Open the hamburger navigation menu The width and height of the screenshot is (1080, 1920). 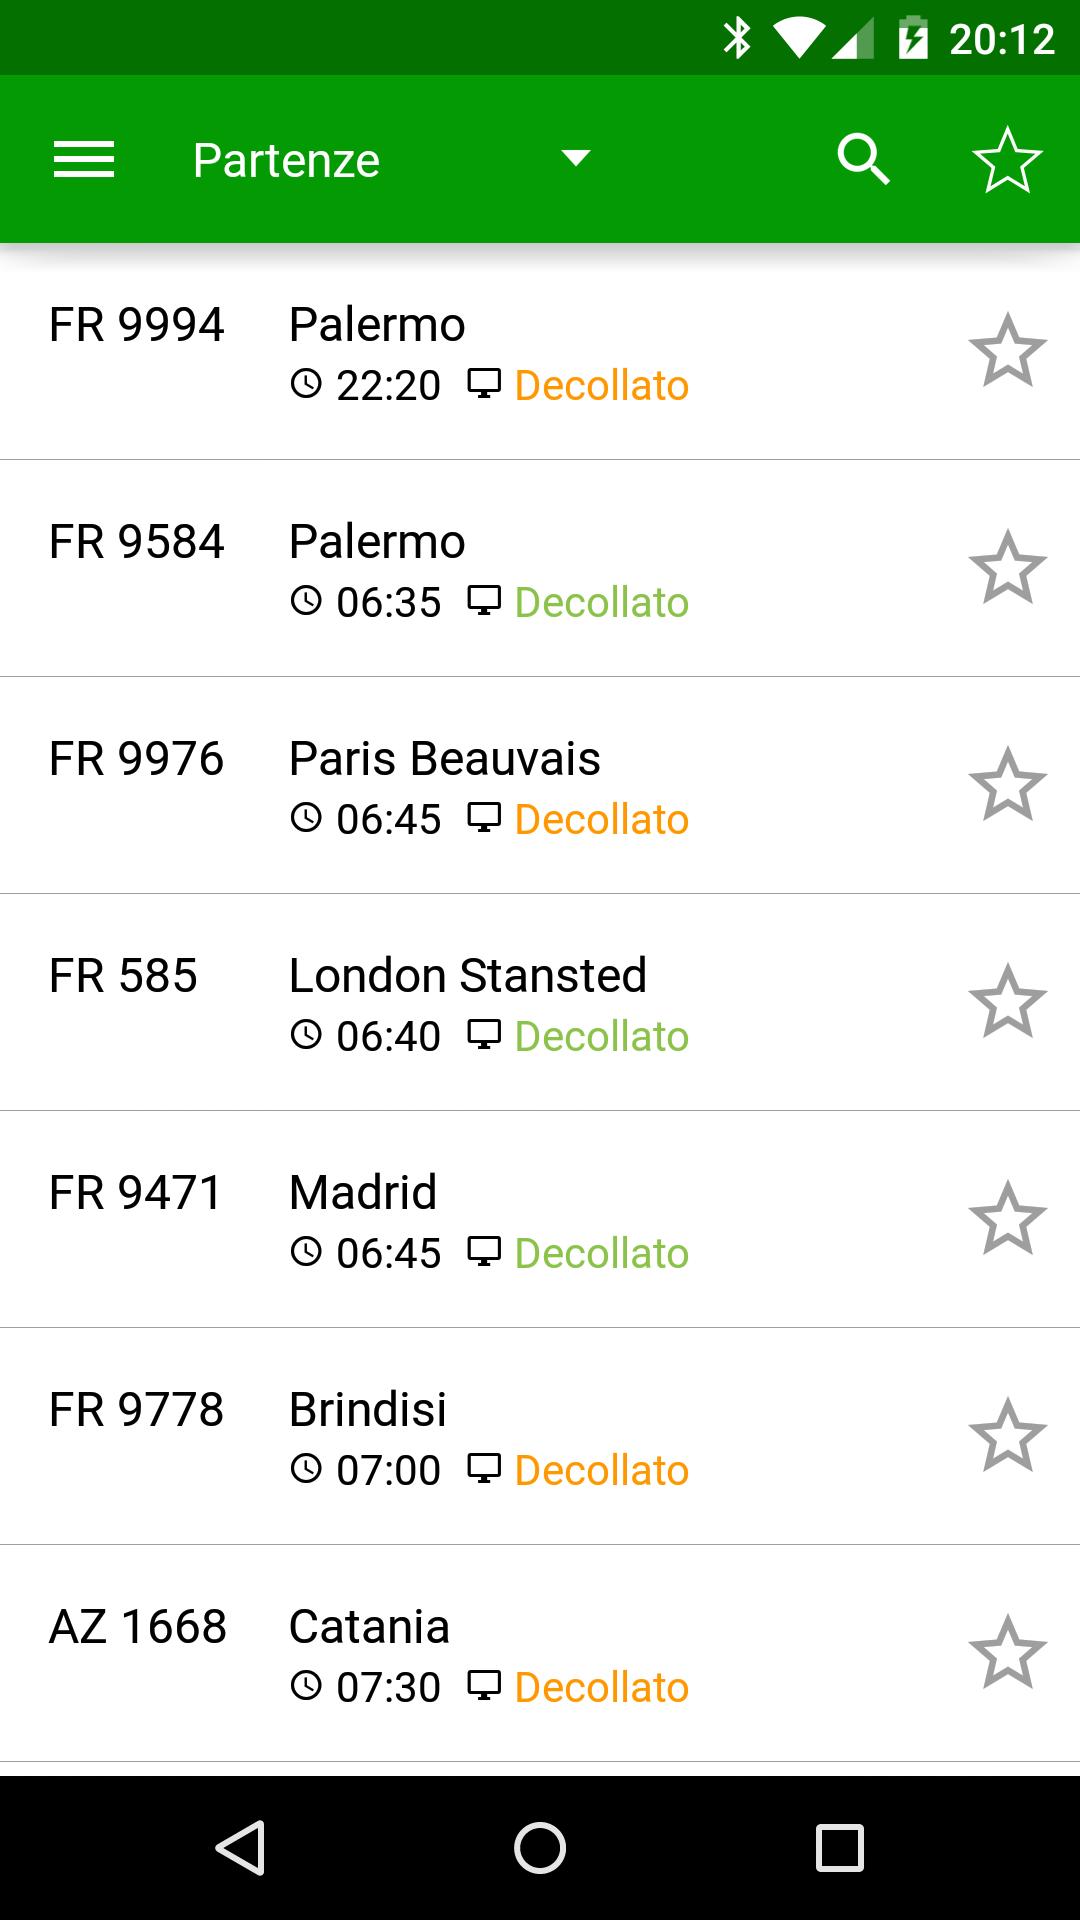pyautogui.click(x=84, y=160)
